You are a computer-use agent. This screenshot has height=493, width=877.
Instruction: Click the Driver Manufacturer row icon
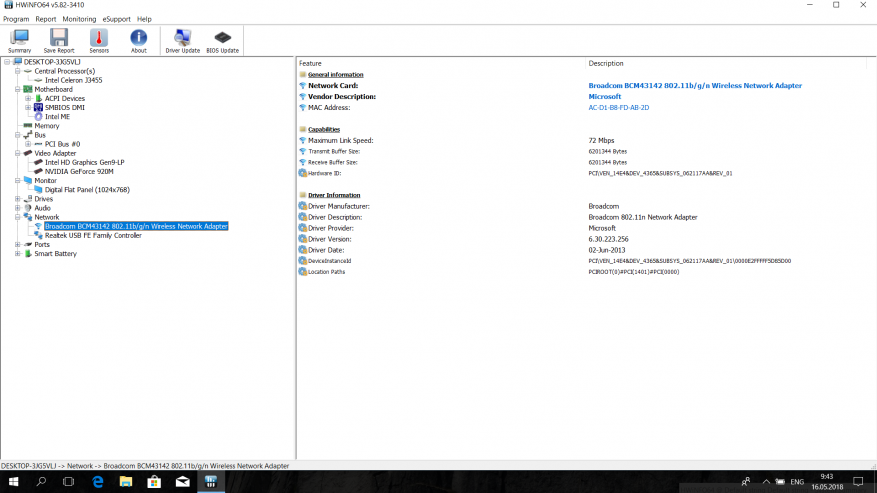(x=303, y=206)
